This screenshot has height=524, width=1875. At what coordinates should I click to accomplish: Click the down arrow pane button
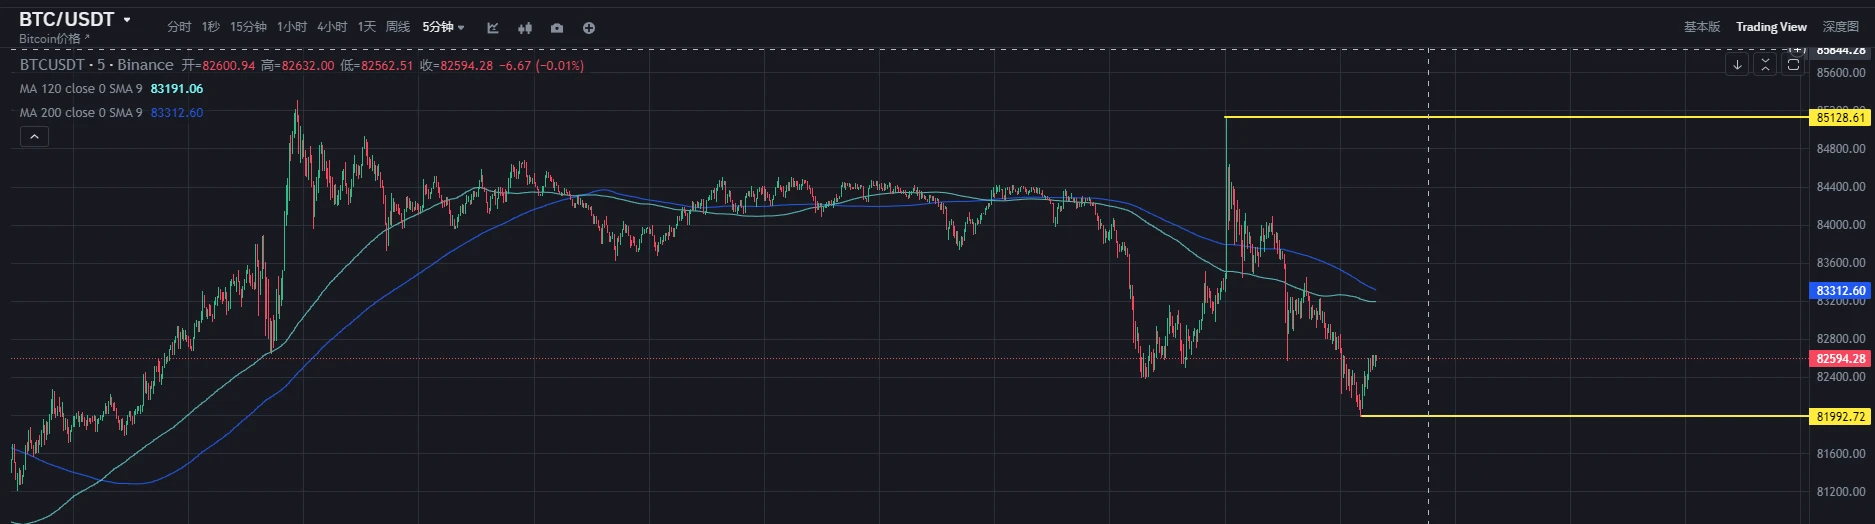click(x=1737, y=65)
